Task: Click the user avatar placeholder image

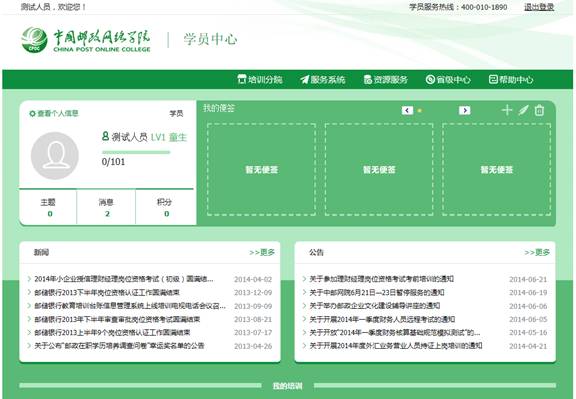Action: tap(55, 156)
